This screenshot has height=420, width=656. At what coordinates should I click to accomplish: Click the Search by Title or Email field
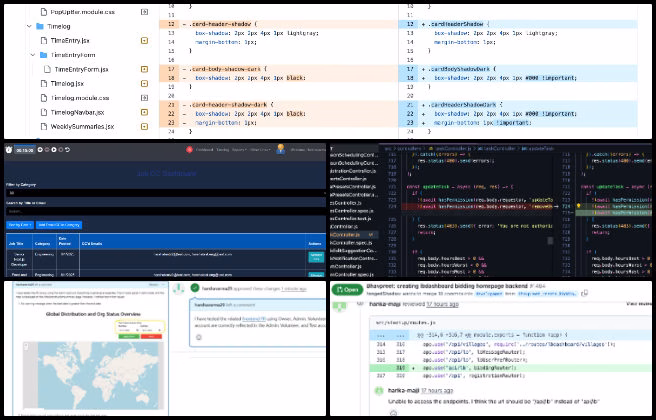click(166, 211)
